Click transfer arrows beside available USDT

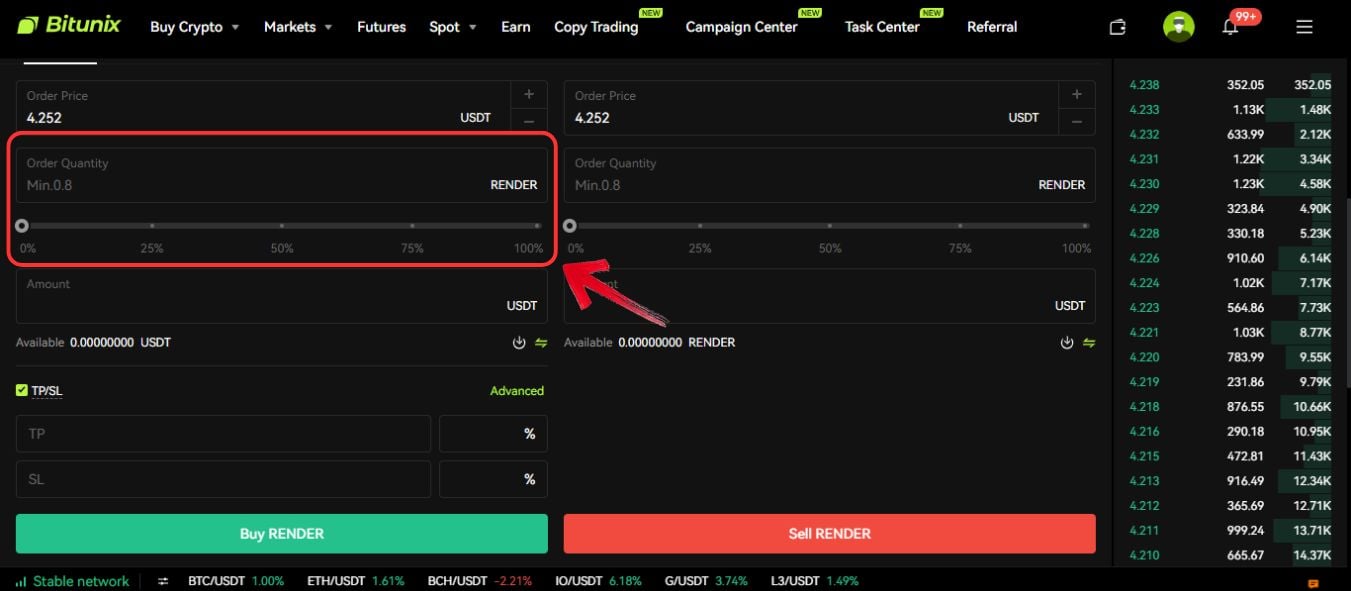pos(541,343)
